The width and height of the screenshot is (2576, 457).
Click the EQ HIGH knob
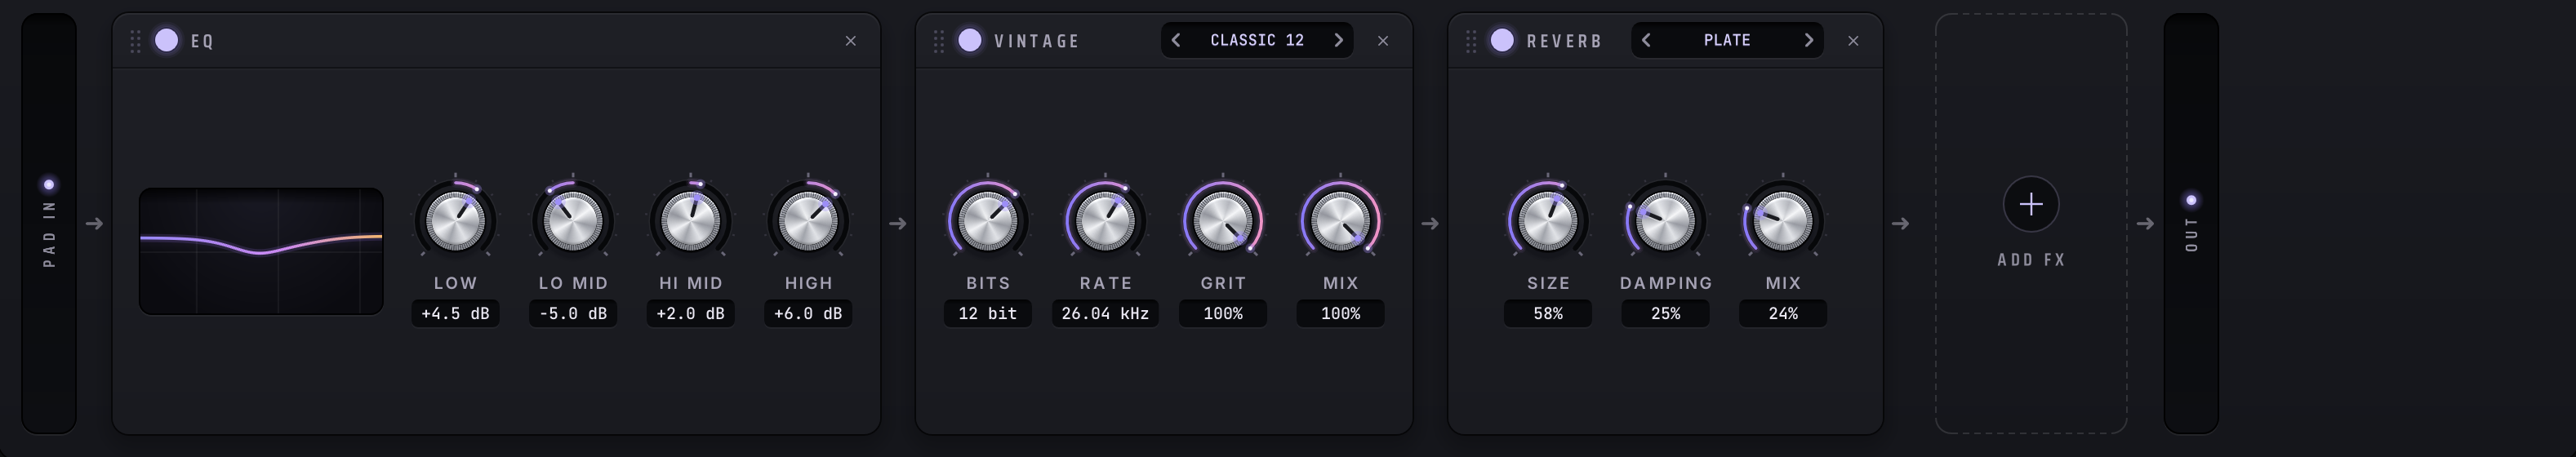click(808, 221)
